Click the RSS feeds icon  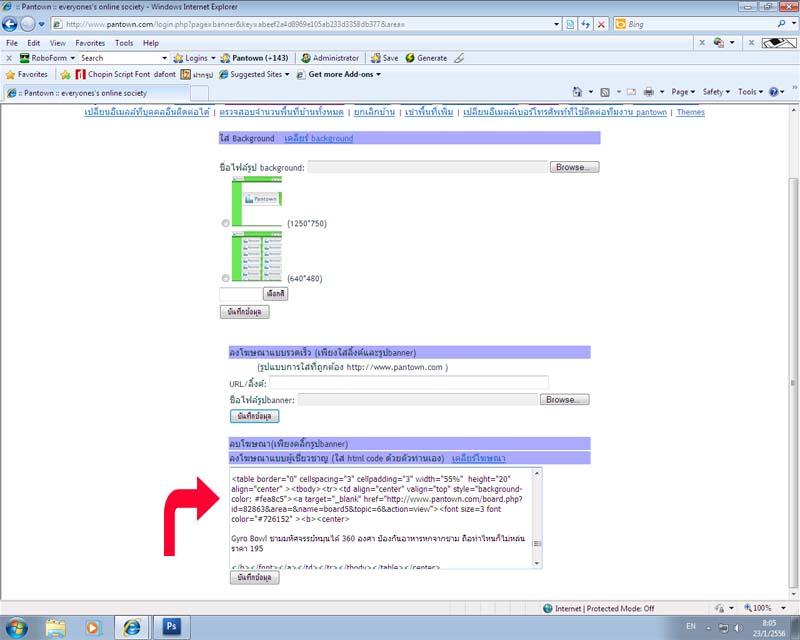[x=605, y=92]
